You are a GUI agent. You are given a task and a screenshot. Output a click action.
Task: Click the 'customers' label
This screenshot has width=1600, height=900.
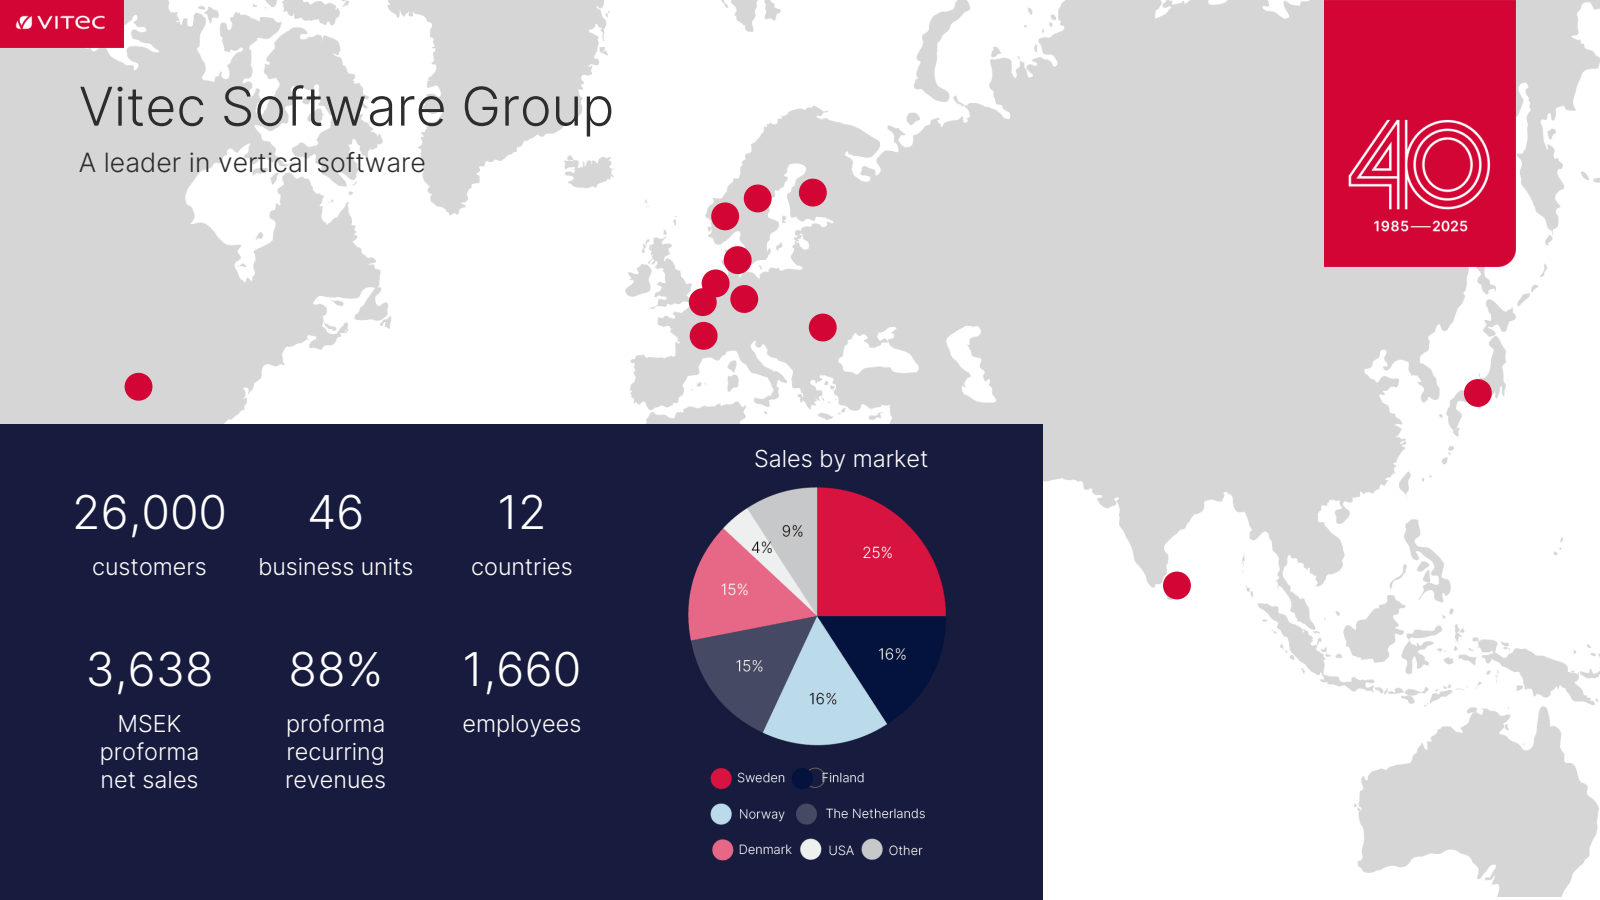149,567
